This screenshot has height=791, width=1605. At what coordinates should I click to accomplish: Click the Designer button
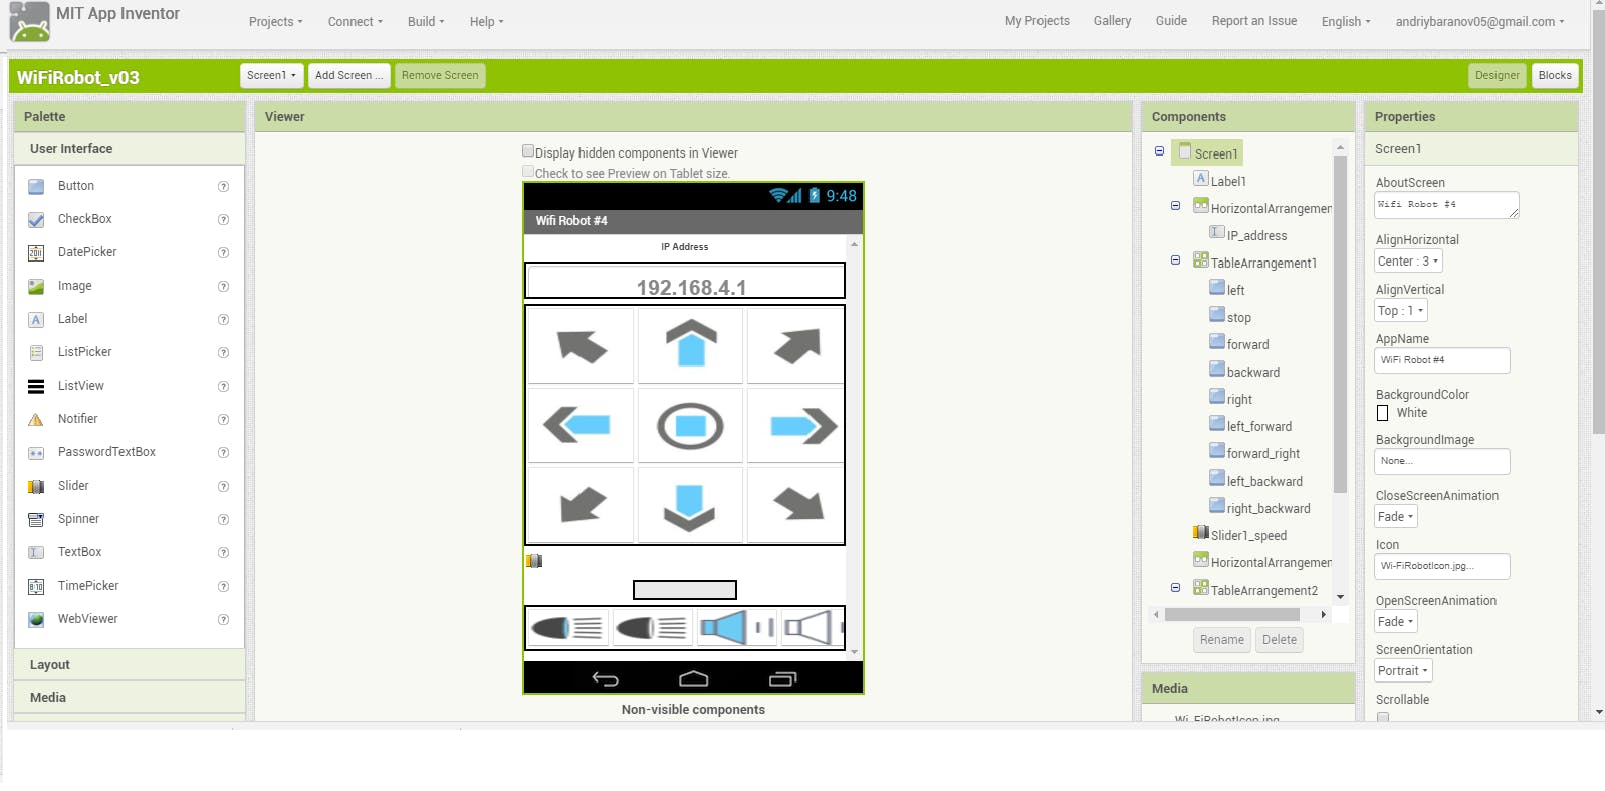click(x=1497, y=76)
